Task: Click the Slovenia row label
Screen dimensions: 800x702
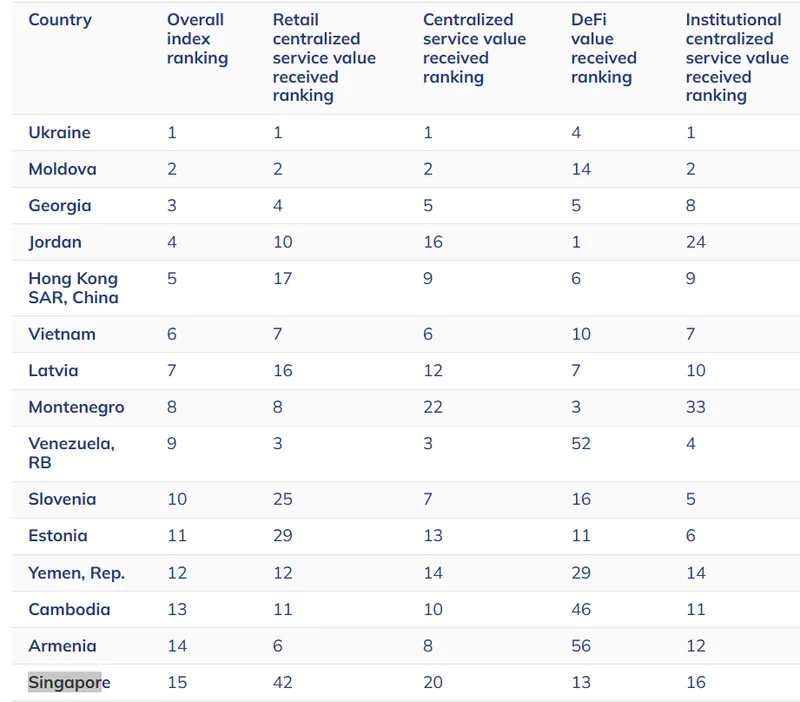Action: 61,499
